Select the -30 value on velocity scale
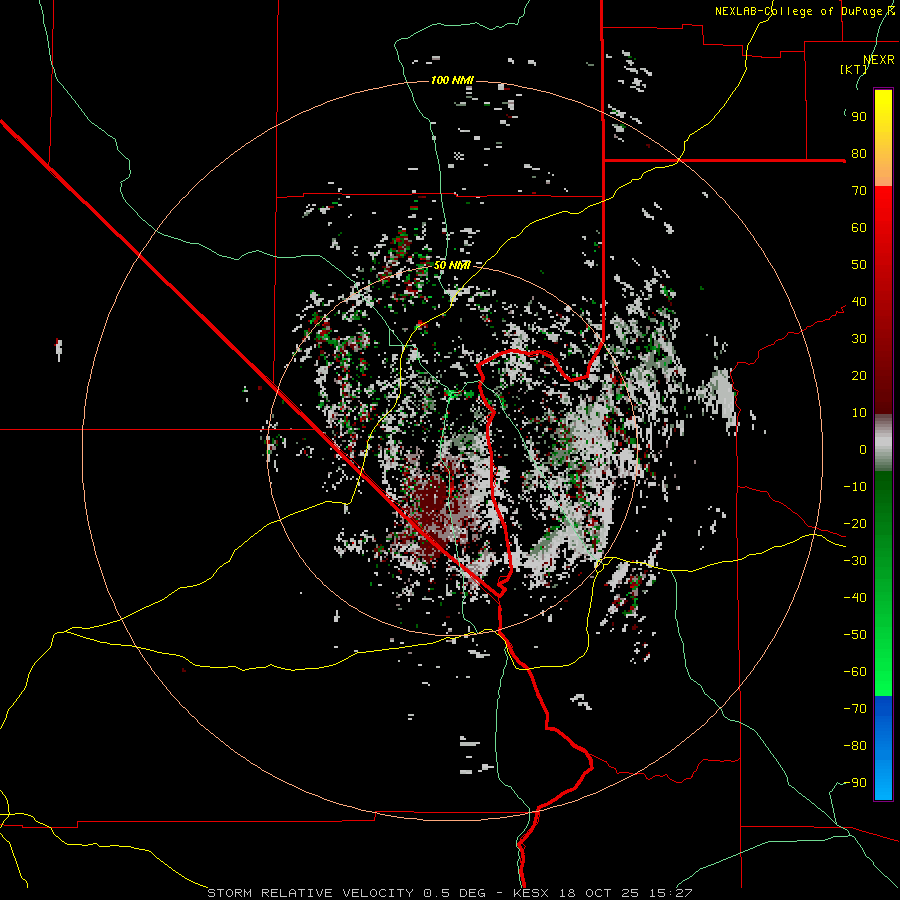The width and height of the screenshot is (900, 900). coord(855,561)
